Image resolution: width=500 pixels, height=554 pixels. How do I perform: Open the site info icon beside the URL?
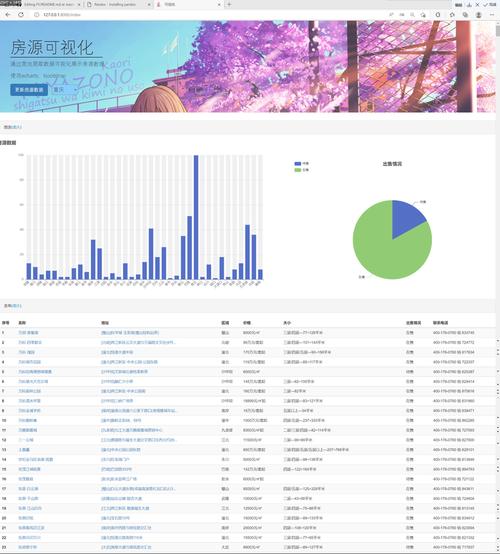click(36, 14)
